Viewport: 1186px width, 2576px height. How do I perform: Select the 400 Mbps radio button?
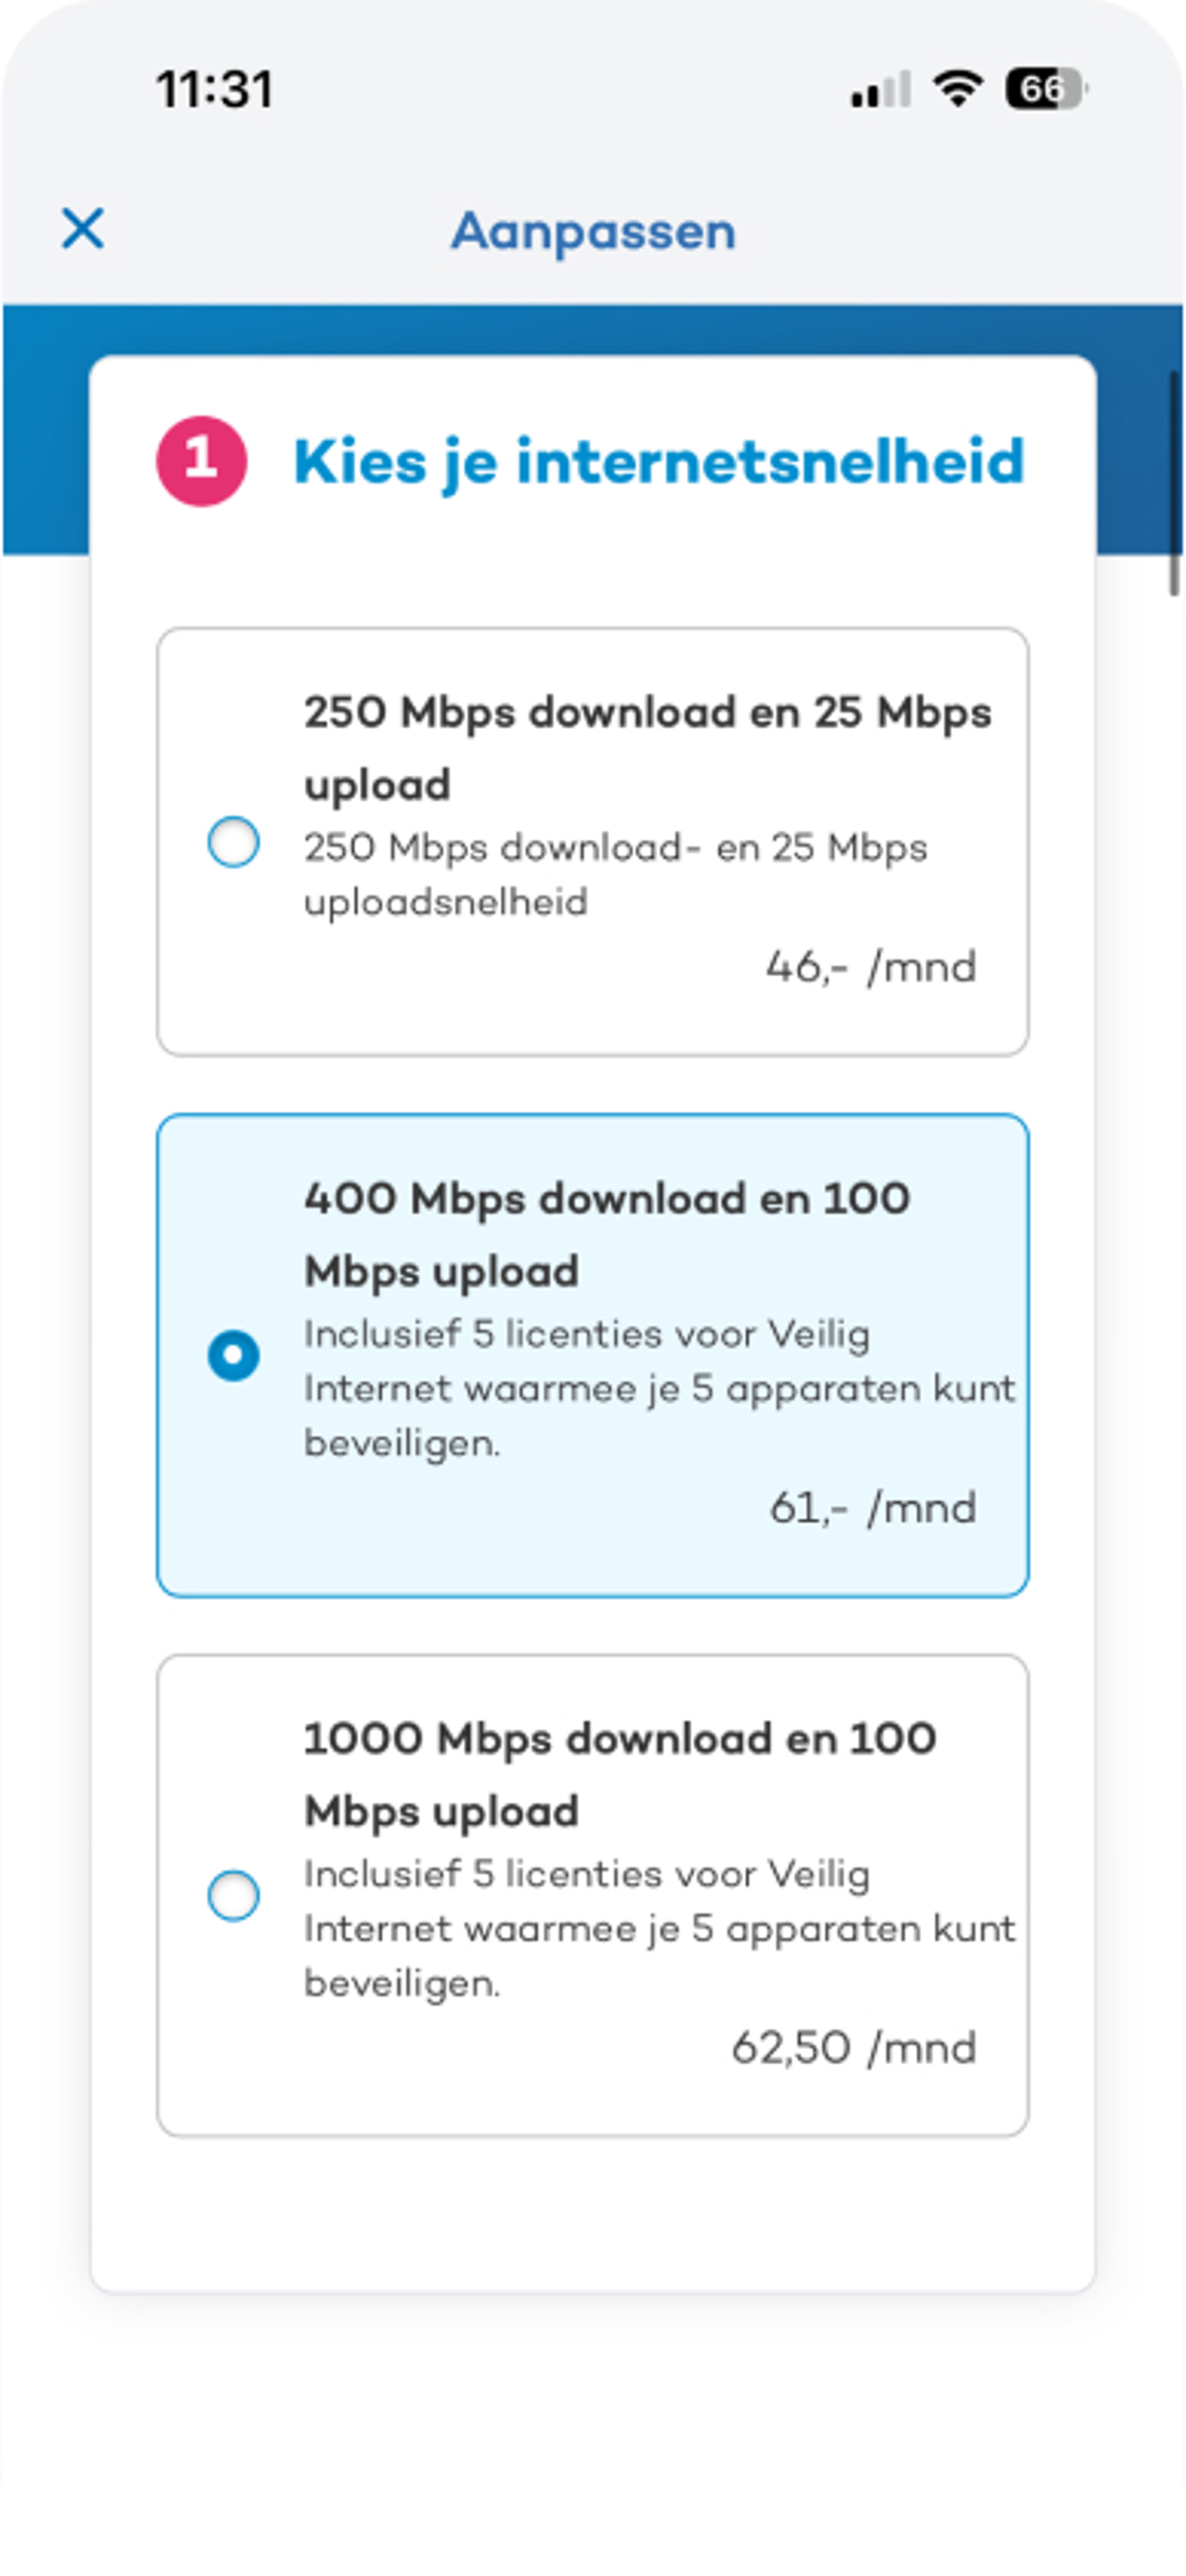tap(233, 1355)
